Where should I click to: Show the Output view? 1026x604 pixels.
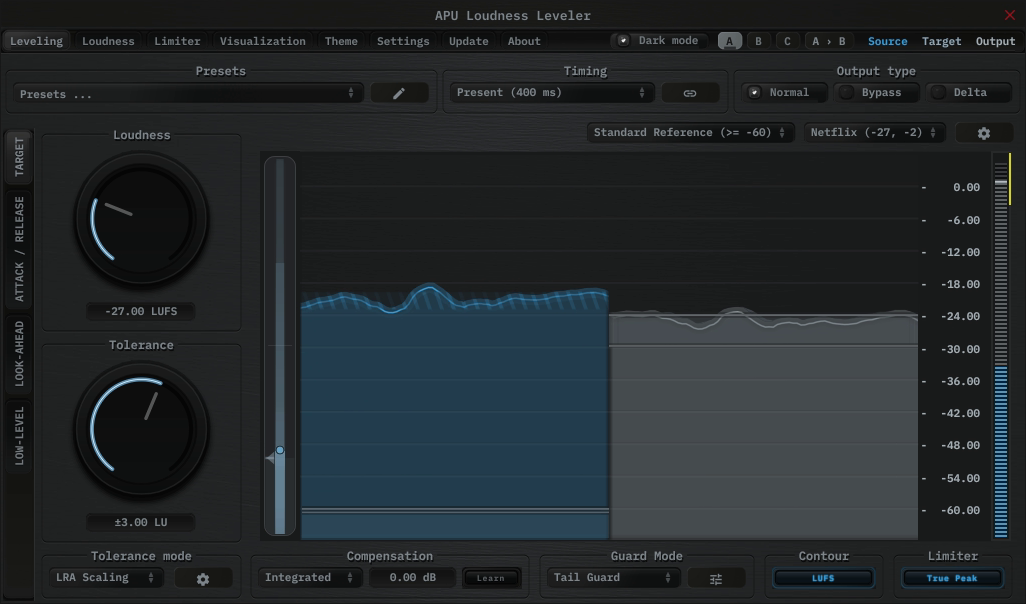pos(995,41)
